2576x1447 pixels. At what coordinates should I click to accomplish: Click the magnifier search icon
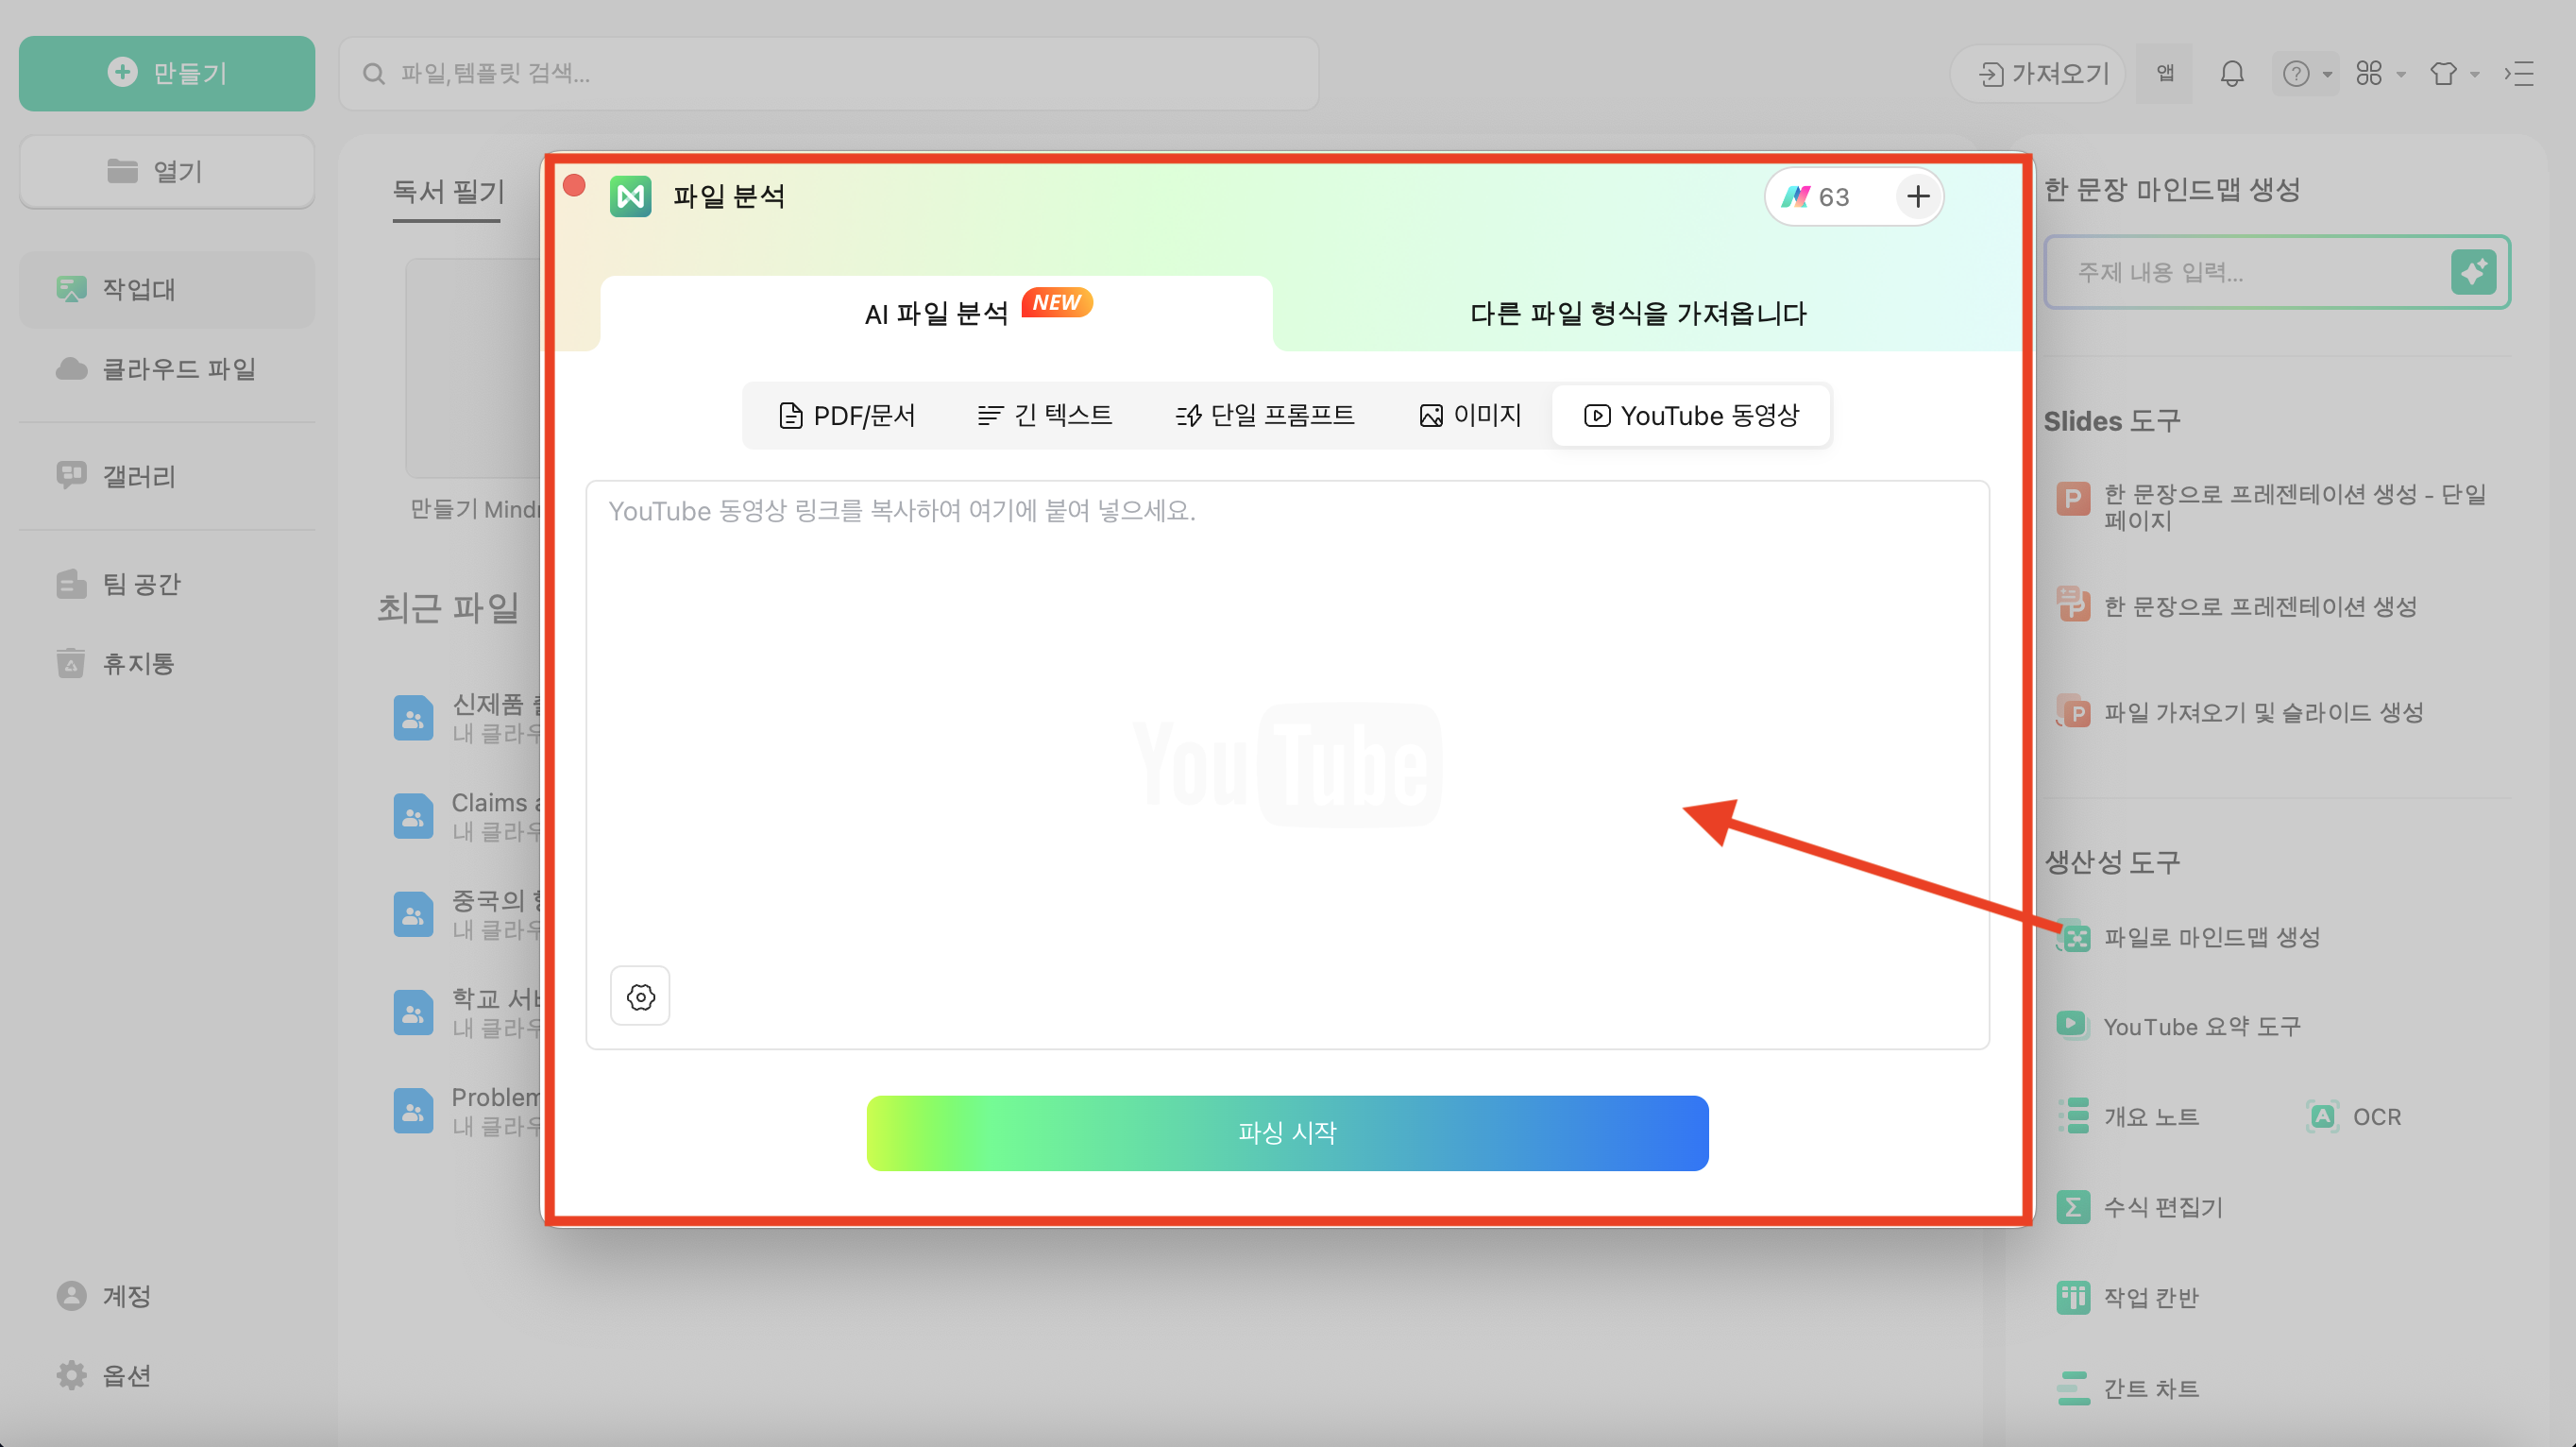click(x=373, y=74)
